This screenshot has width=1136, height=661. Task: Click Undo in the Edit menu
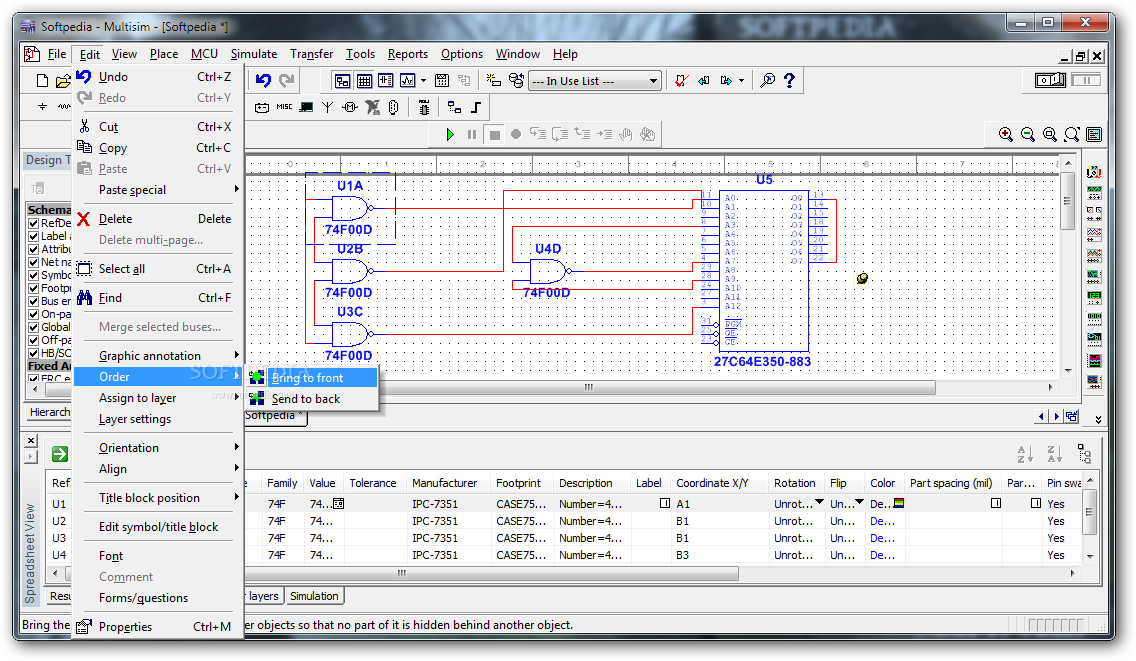pyautogui.click(x=158, y=77)
